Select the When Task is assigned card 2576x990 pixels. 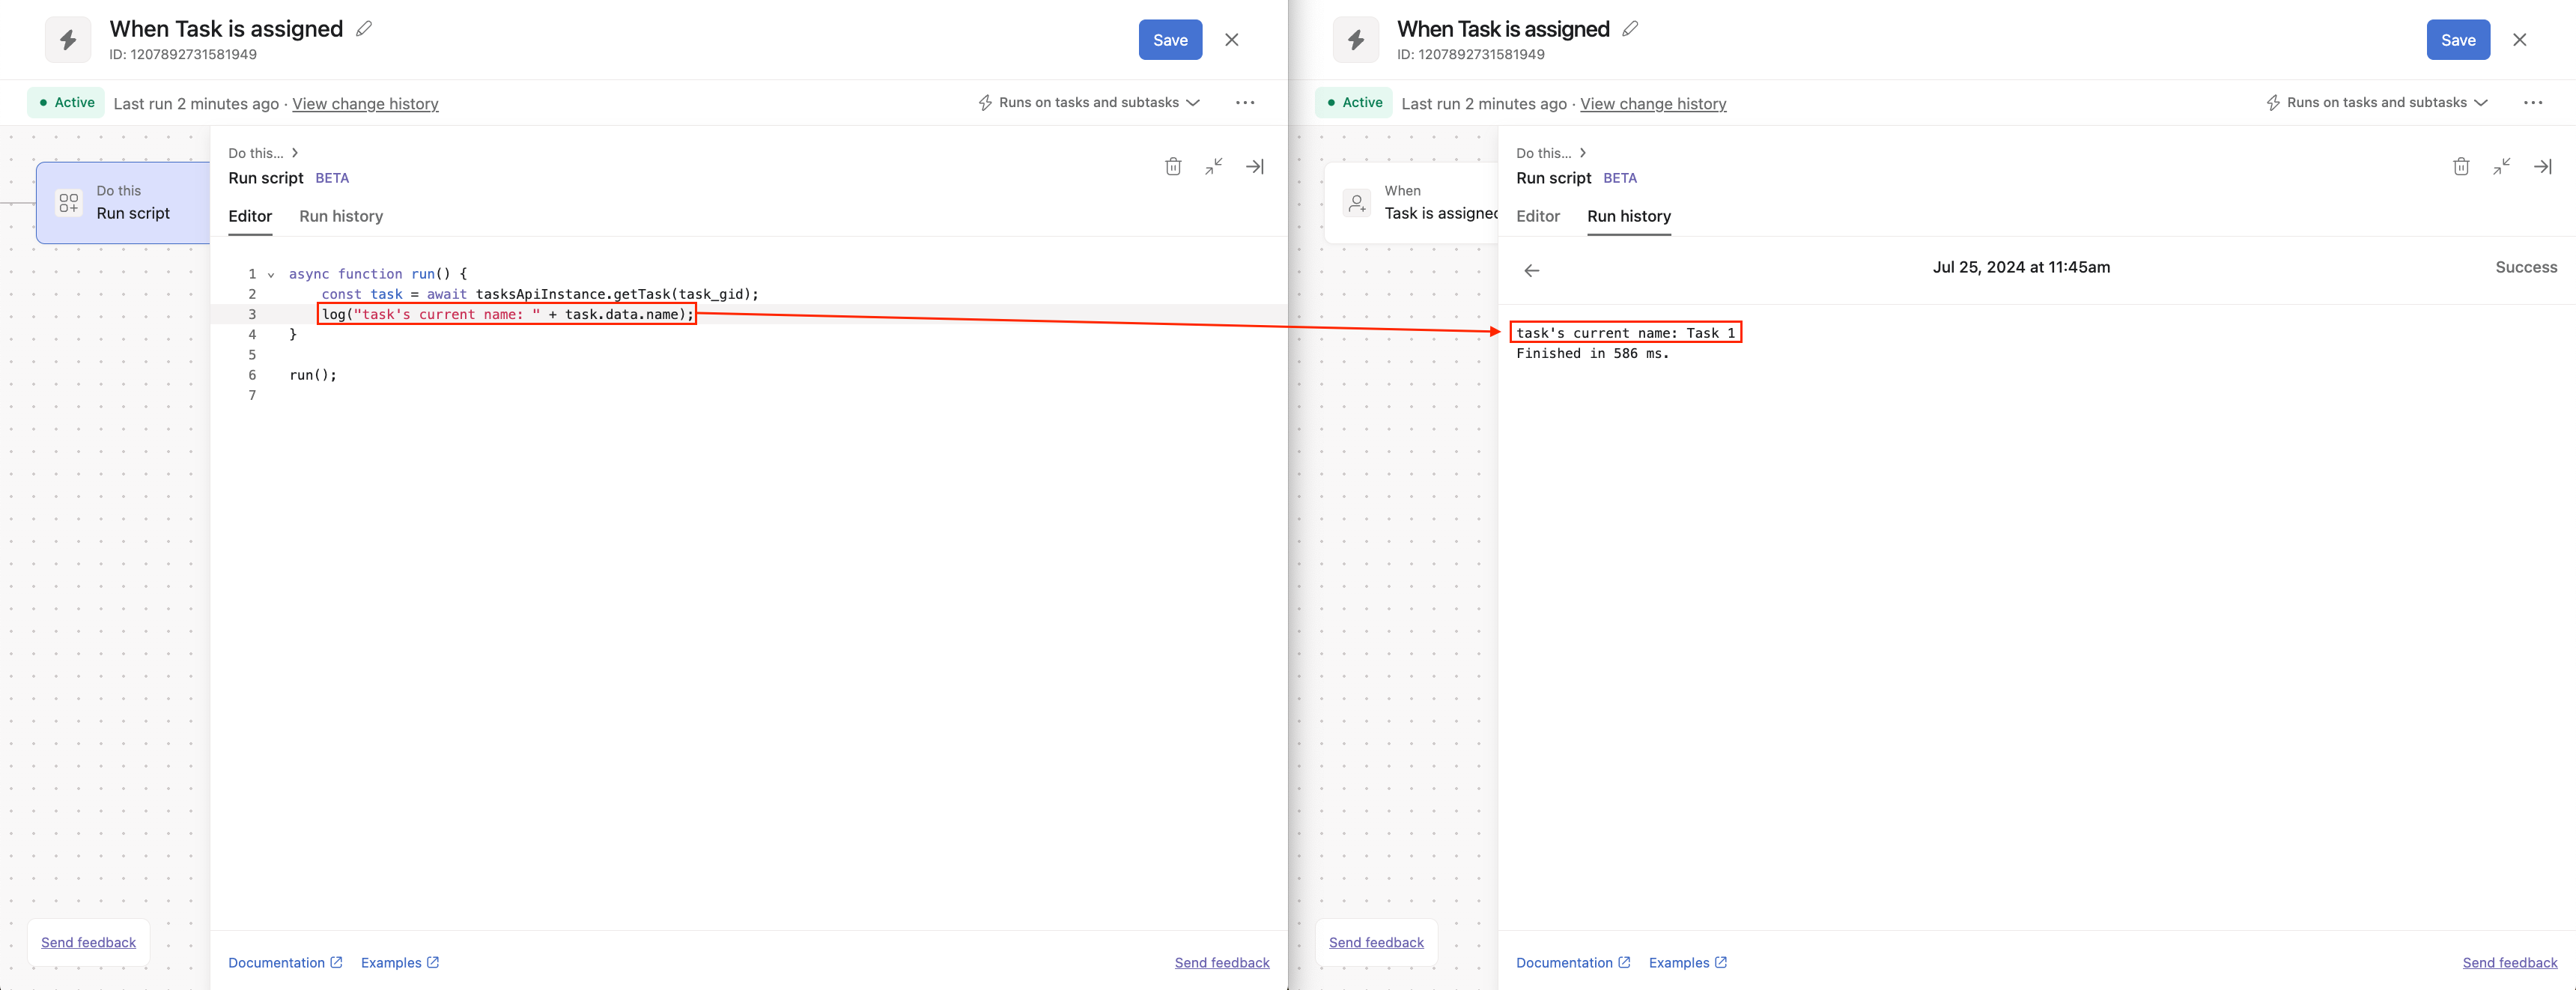[1411, 203]
